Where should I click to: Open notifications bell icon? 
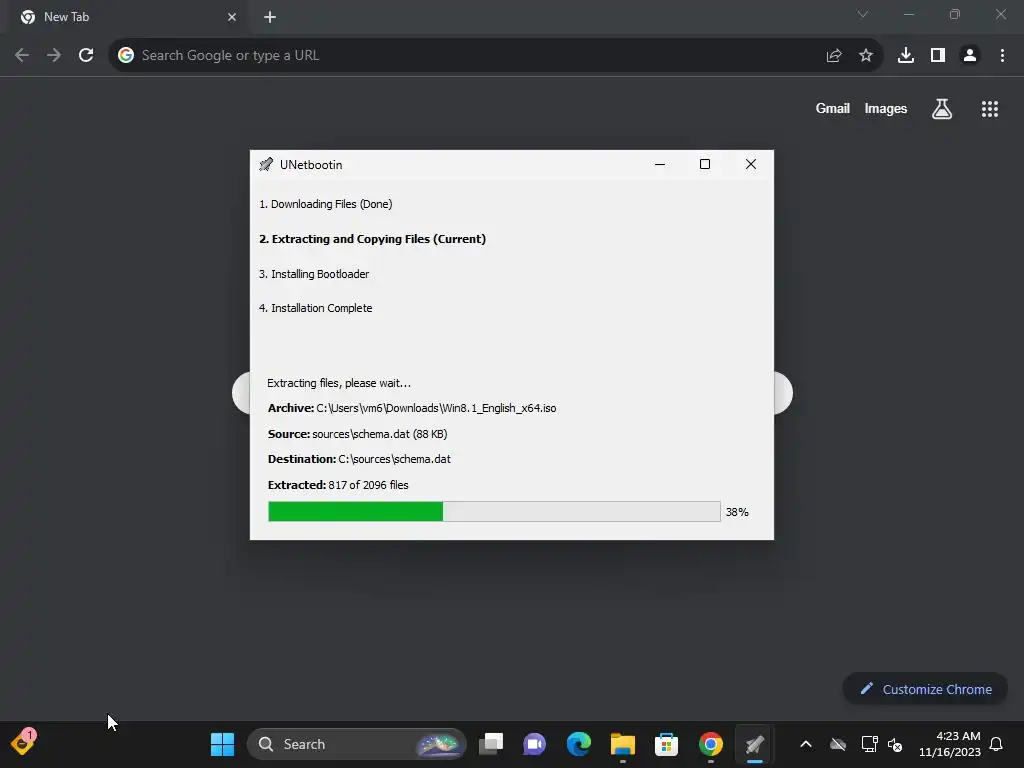(997, 744)
